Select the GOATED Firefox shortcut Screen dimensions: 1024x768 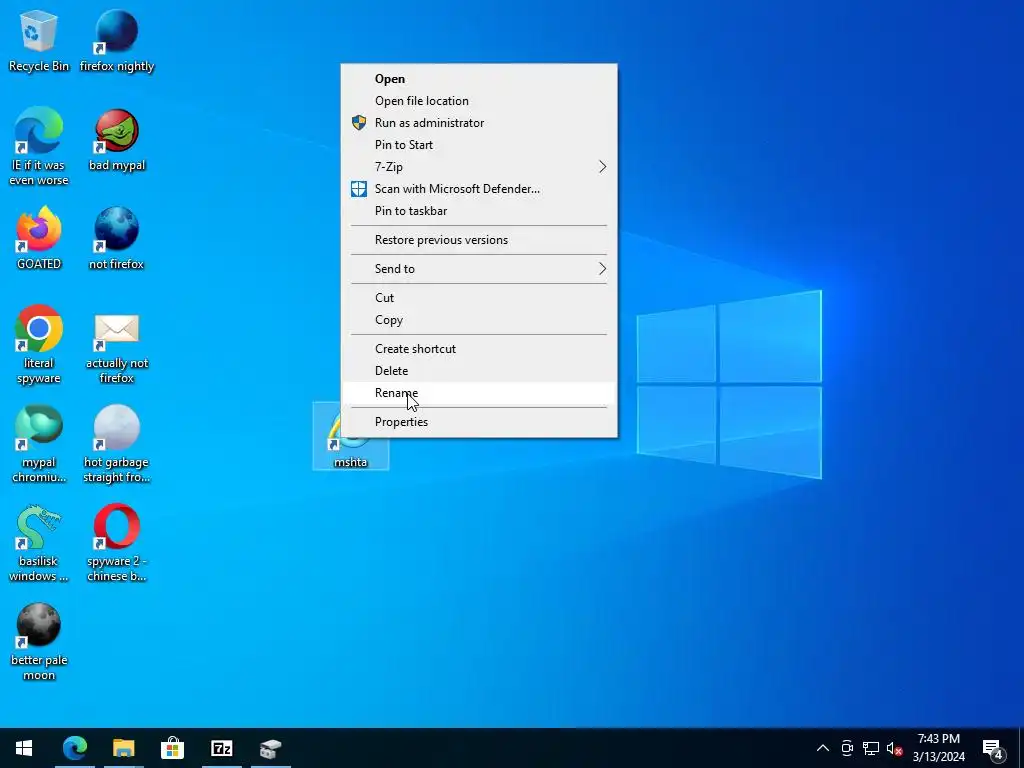click(39, 238)
